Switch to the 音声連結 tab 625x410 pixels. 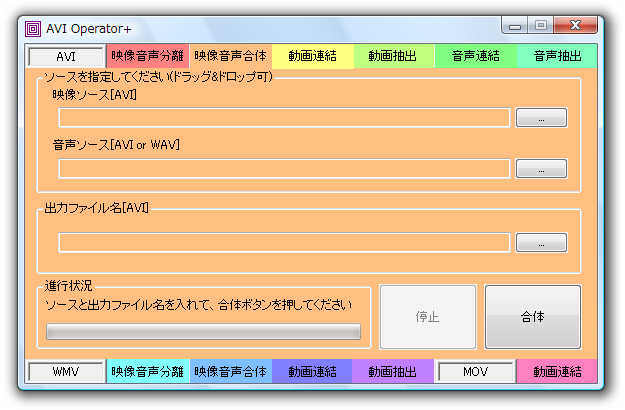(x=476, y=56)
